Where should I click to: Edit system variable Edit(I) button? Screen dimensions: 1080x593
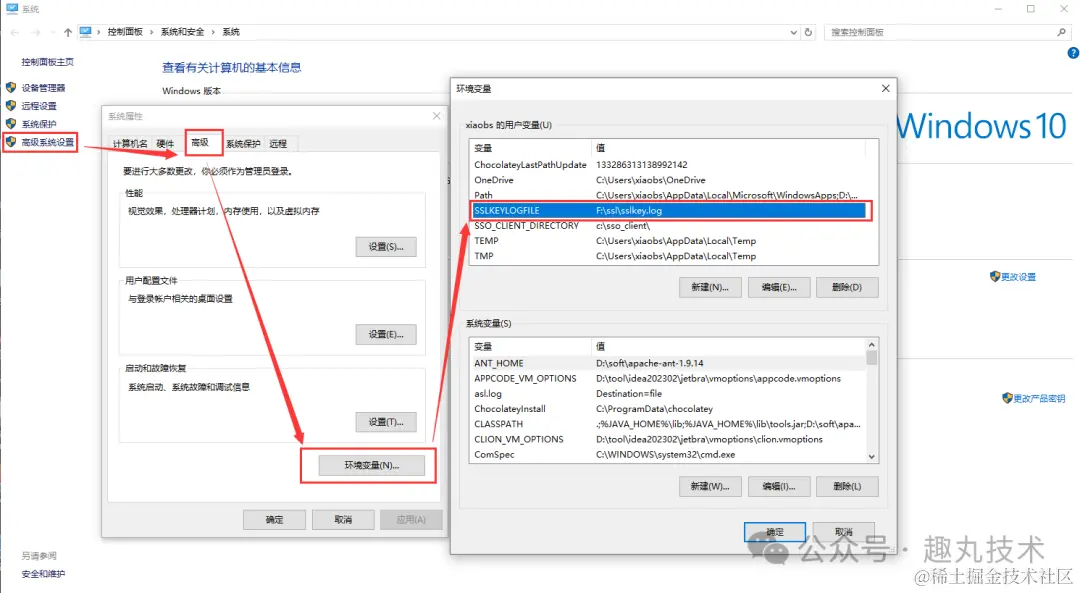779,486
